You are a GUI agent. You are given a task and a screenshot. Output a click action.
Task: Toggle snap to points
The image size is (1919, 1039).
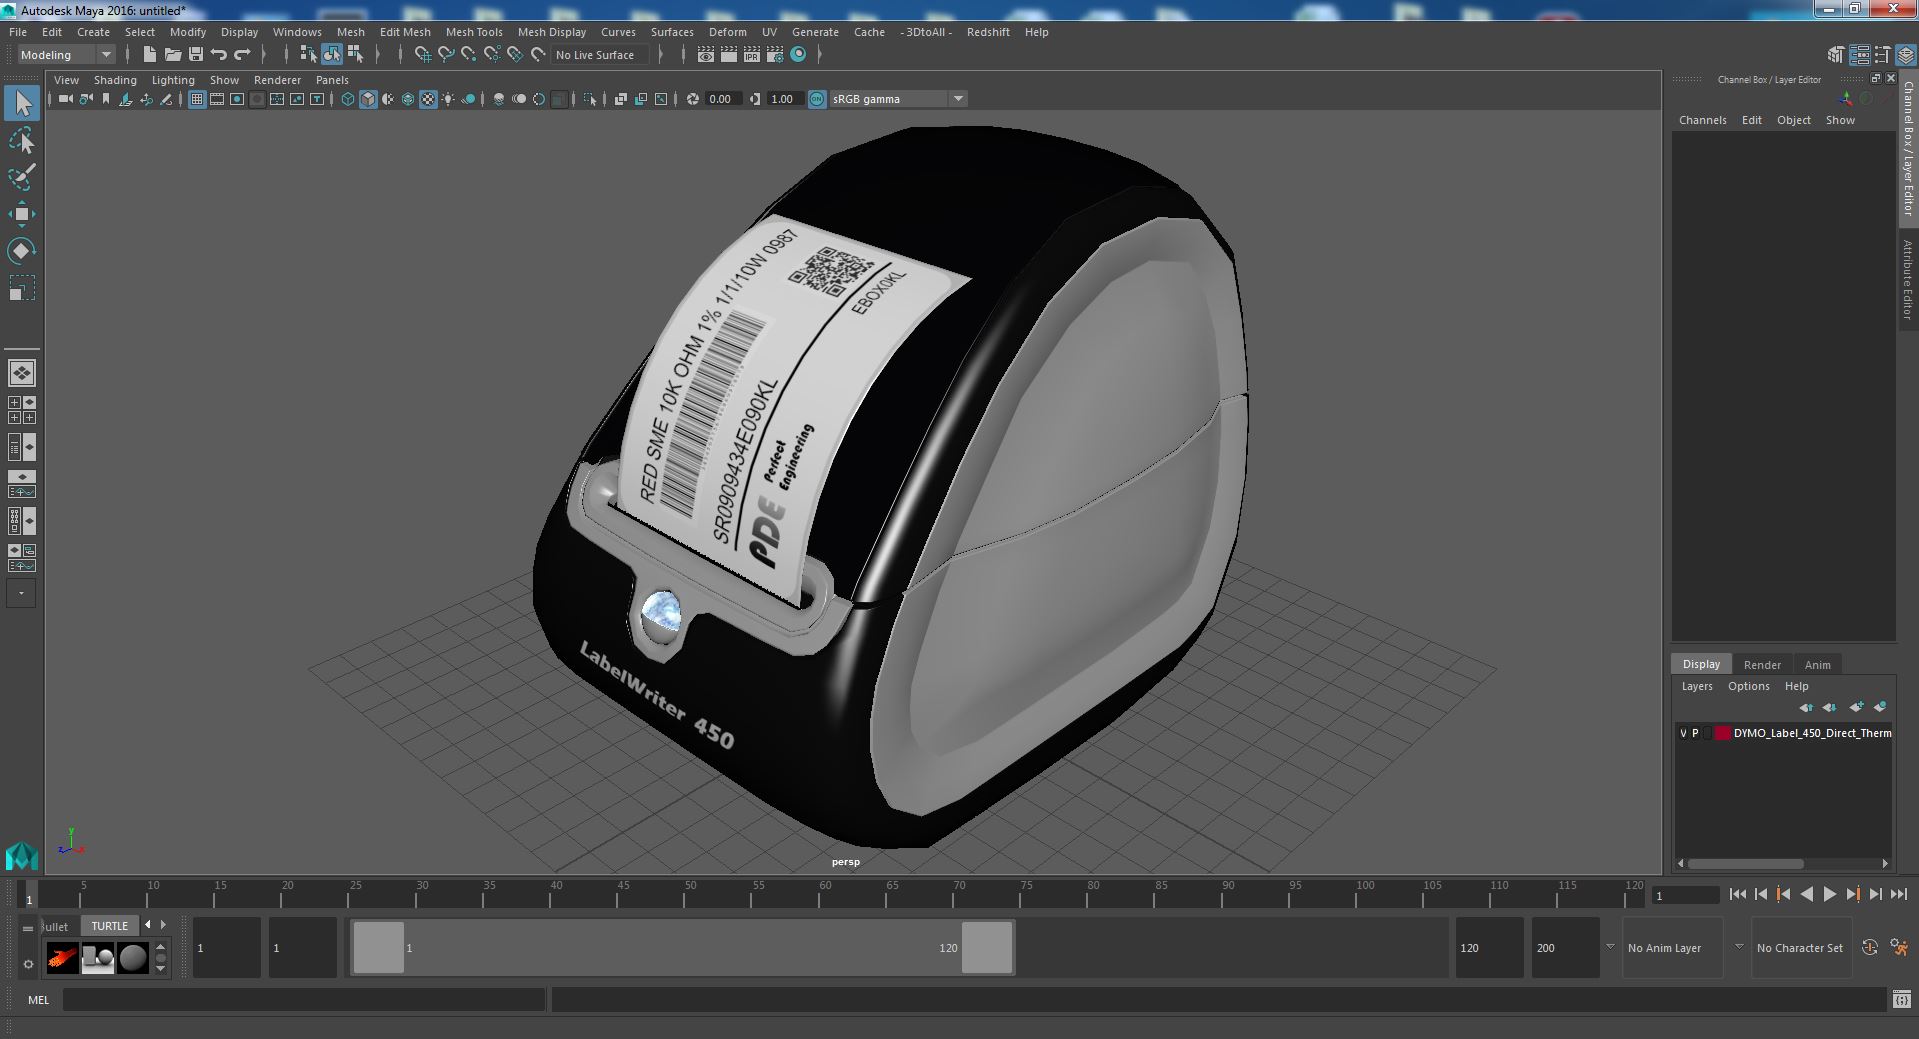pyautogui.click(x=469, y=55)
